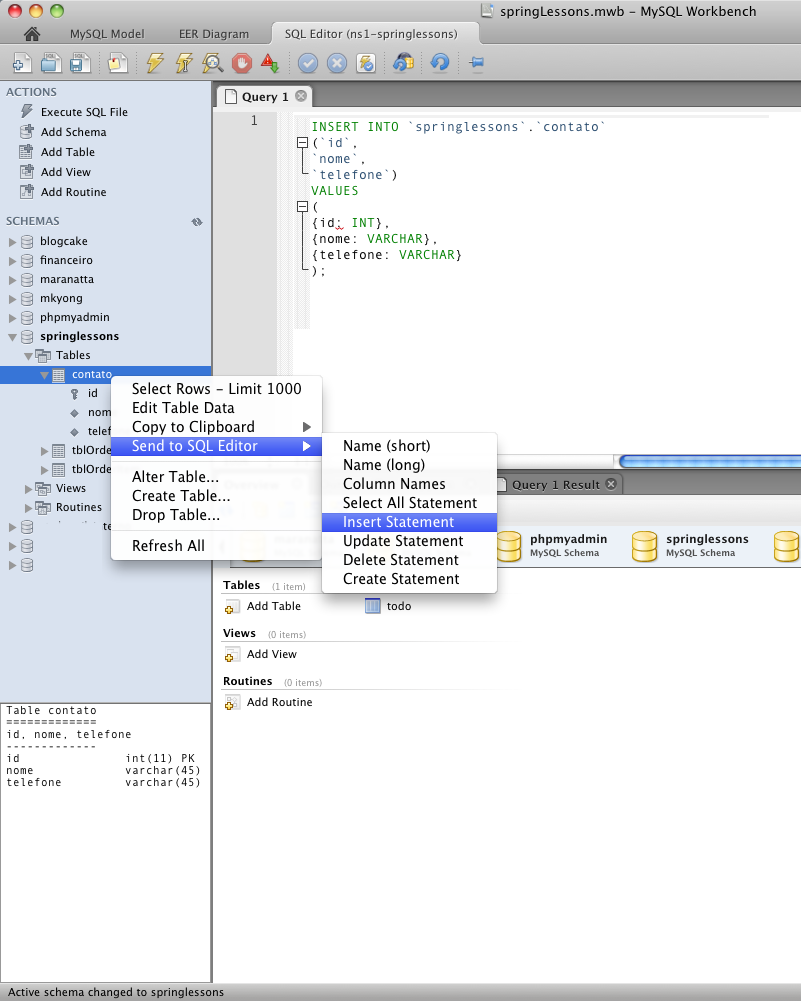Choose Alter Table... from context menu
The width and height of the screenshot is (801, 1001).
(216, 477)
